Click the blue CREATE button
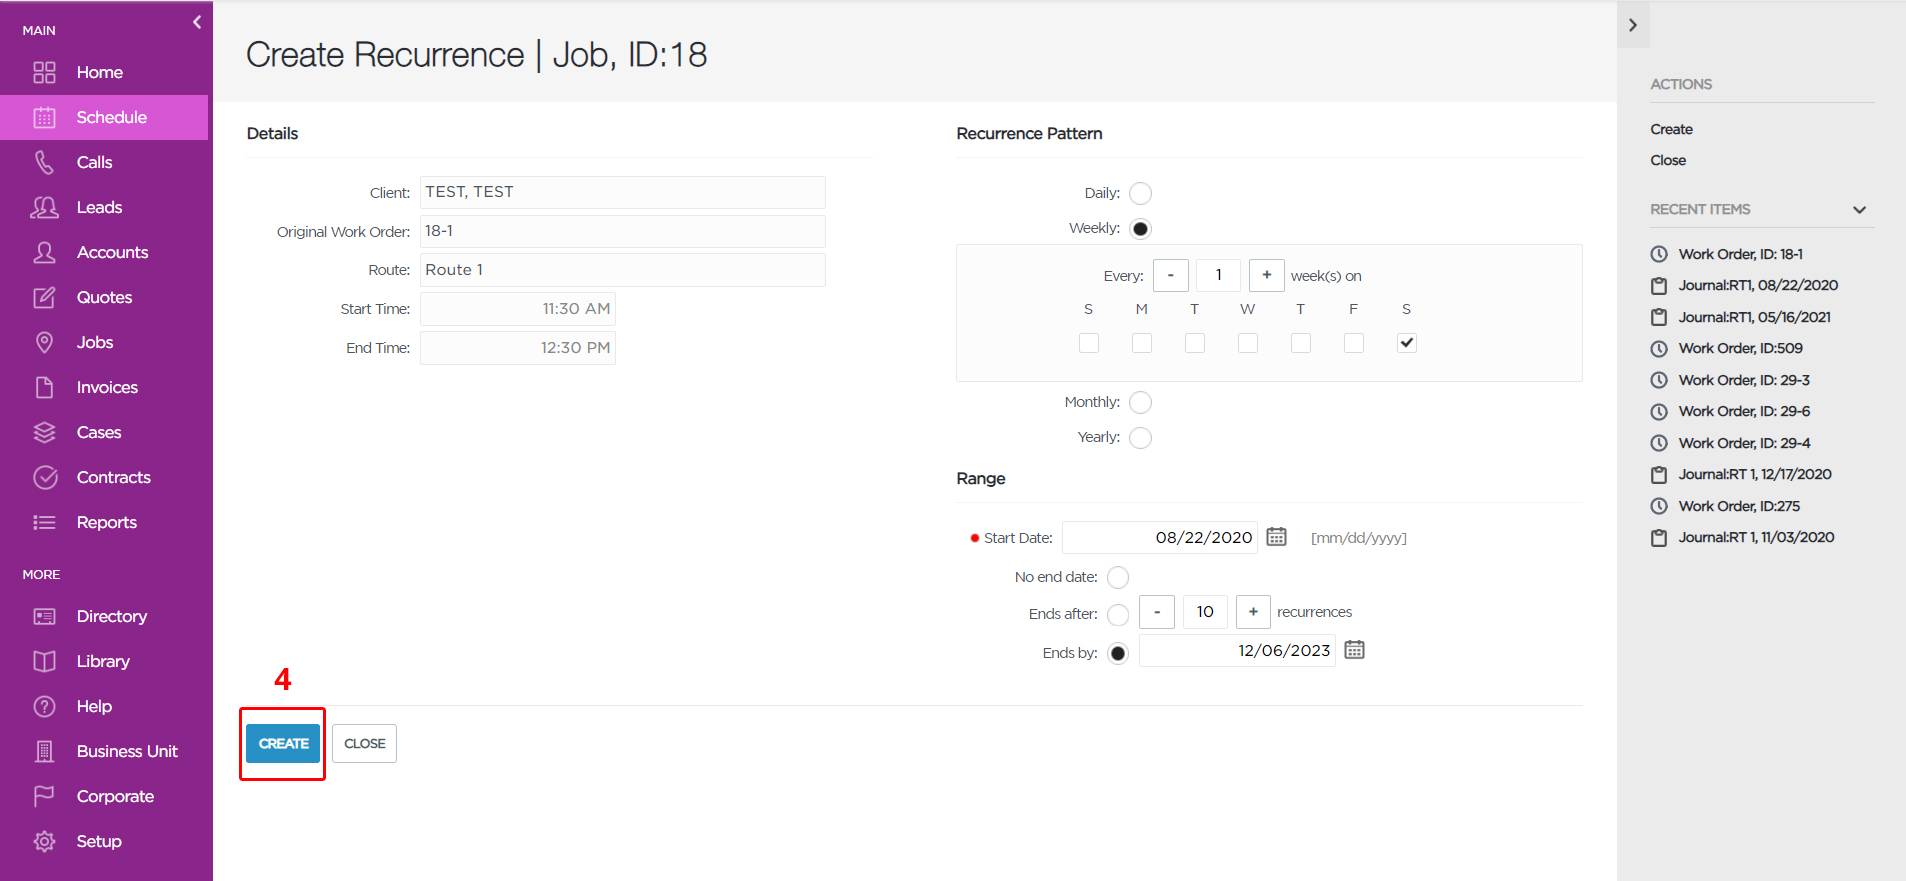 pyautogui.click(x=283, y=743)
